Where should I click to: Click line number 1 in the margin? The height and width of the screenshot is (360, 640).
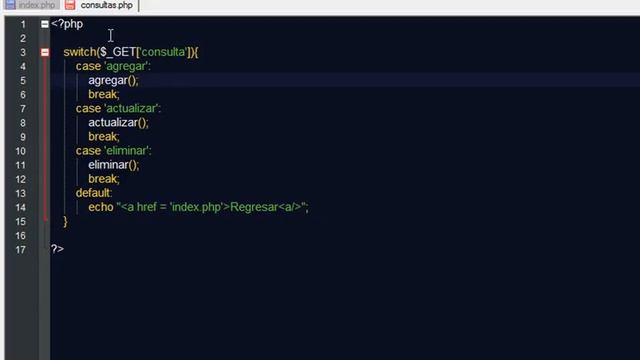click(23, 24)
